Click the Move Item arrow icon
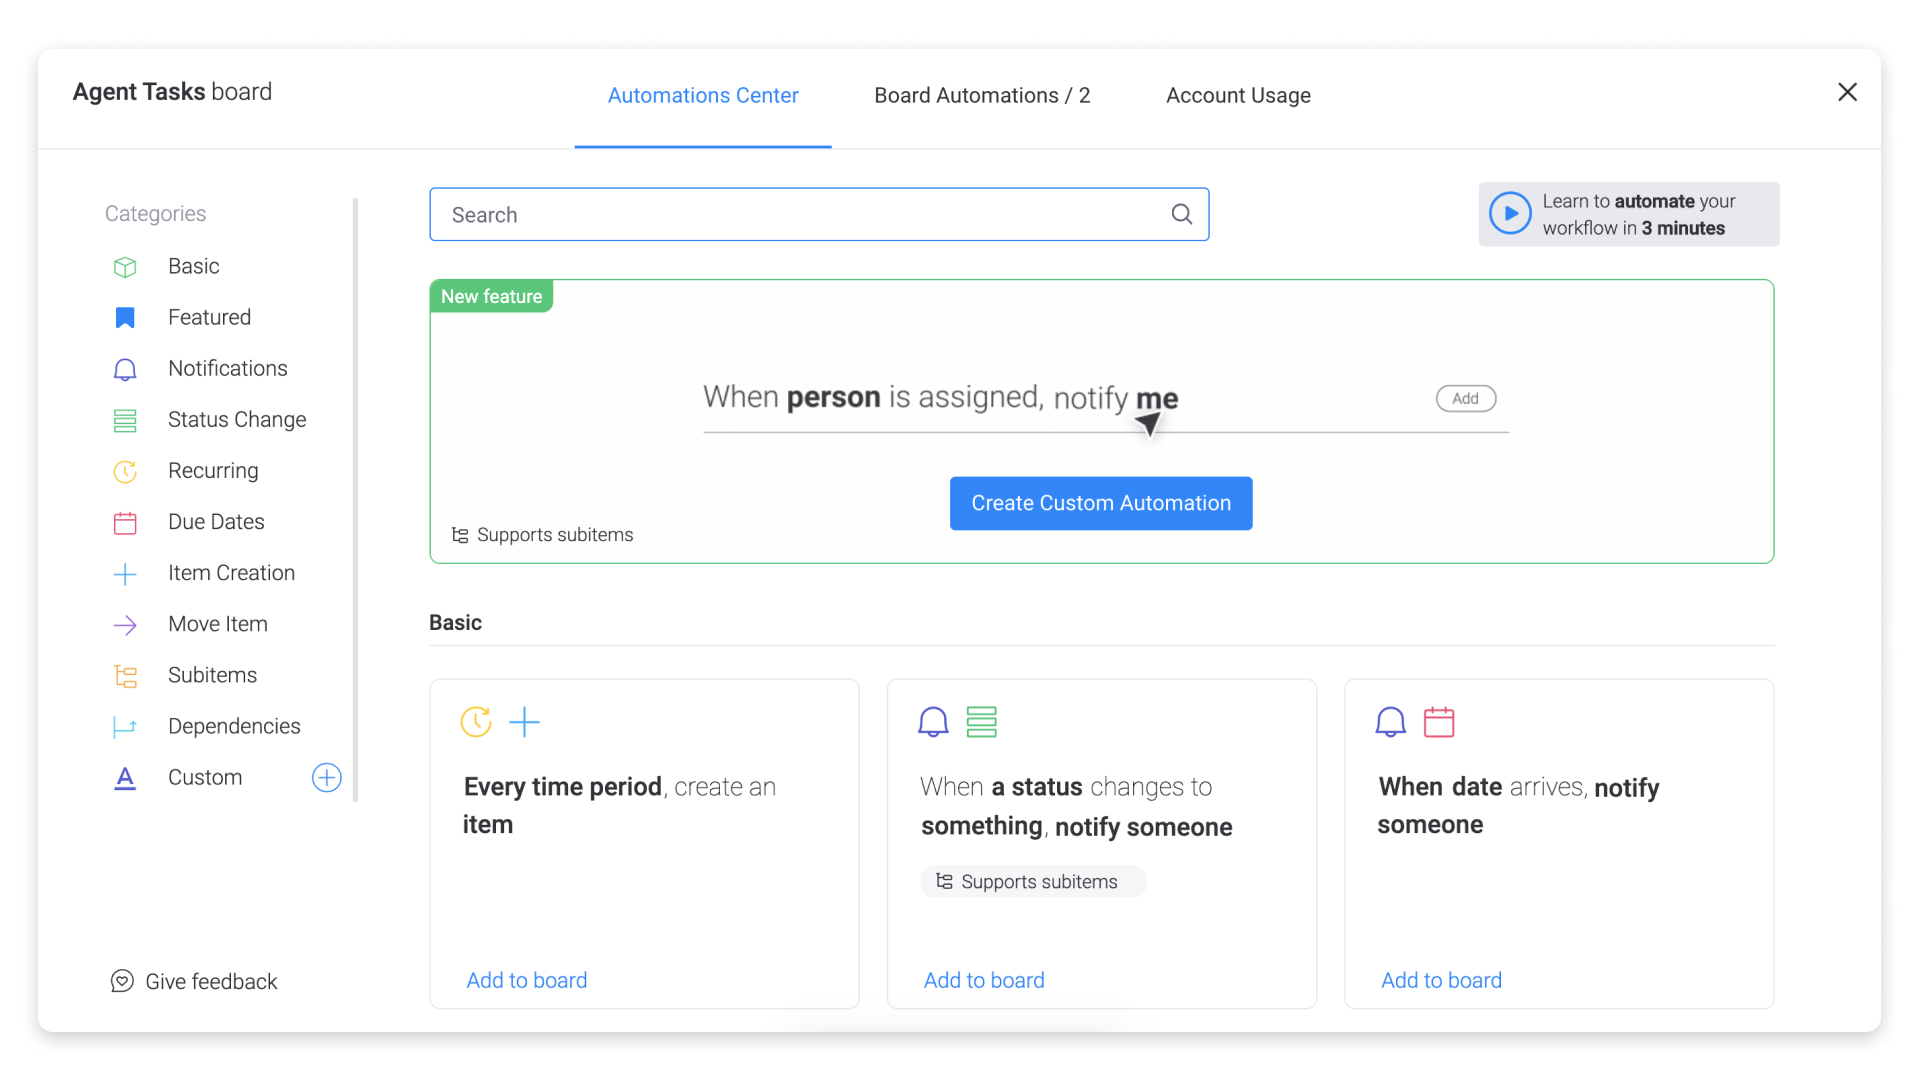1920x1080 pixels. [125, 625]
